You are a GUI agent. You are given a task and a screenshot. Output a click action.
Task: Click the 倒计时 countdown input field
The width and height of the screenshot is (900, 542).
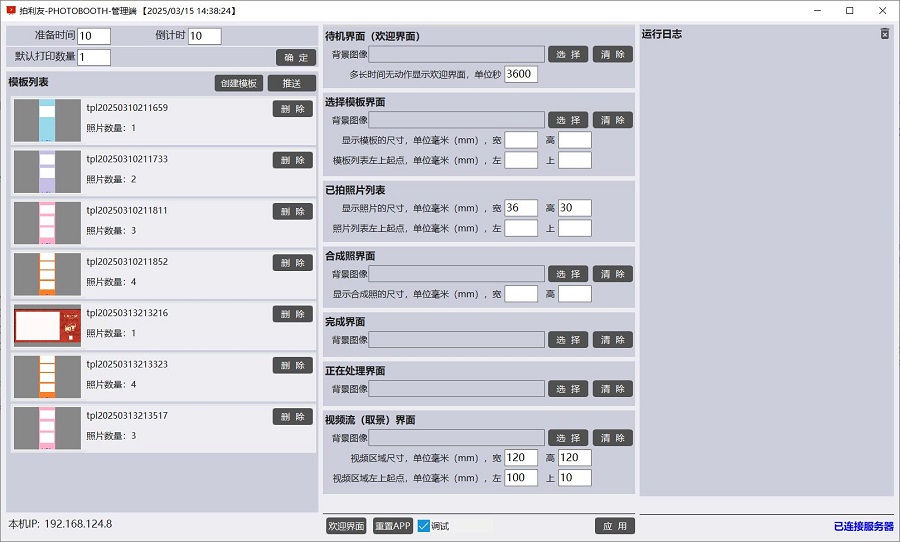click(x=204, y=36)
